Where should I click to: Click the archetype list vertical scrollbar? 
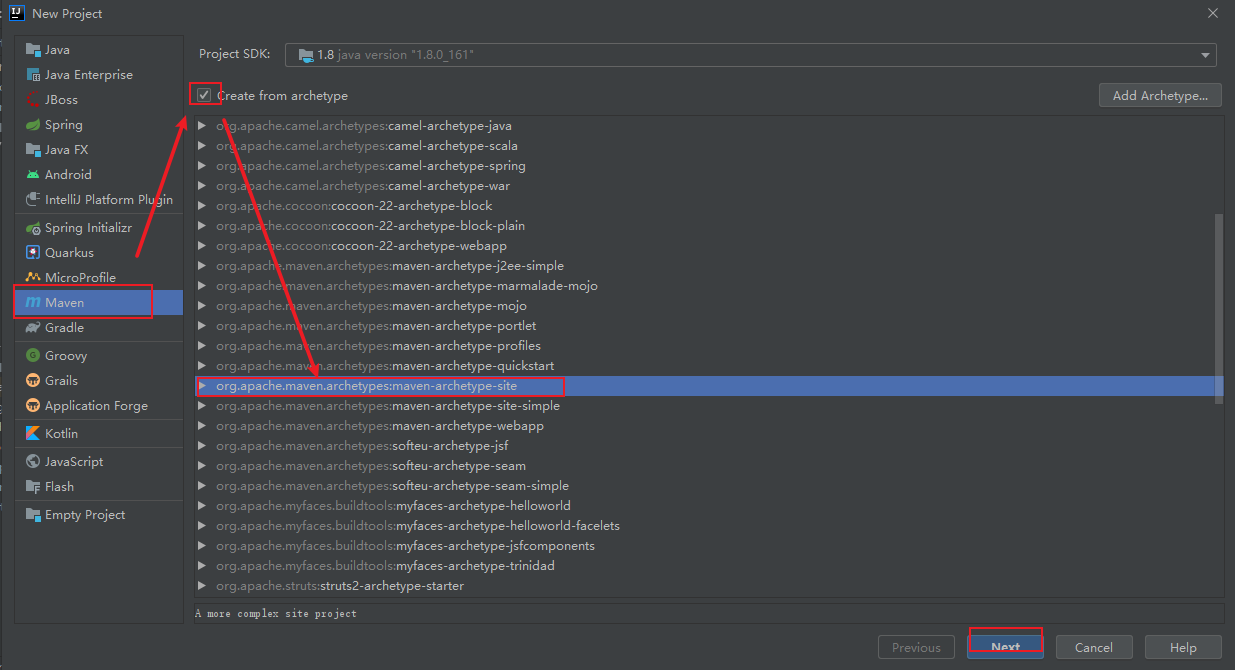[x=1218, y=308]
